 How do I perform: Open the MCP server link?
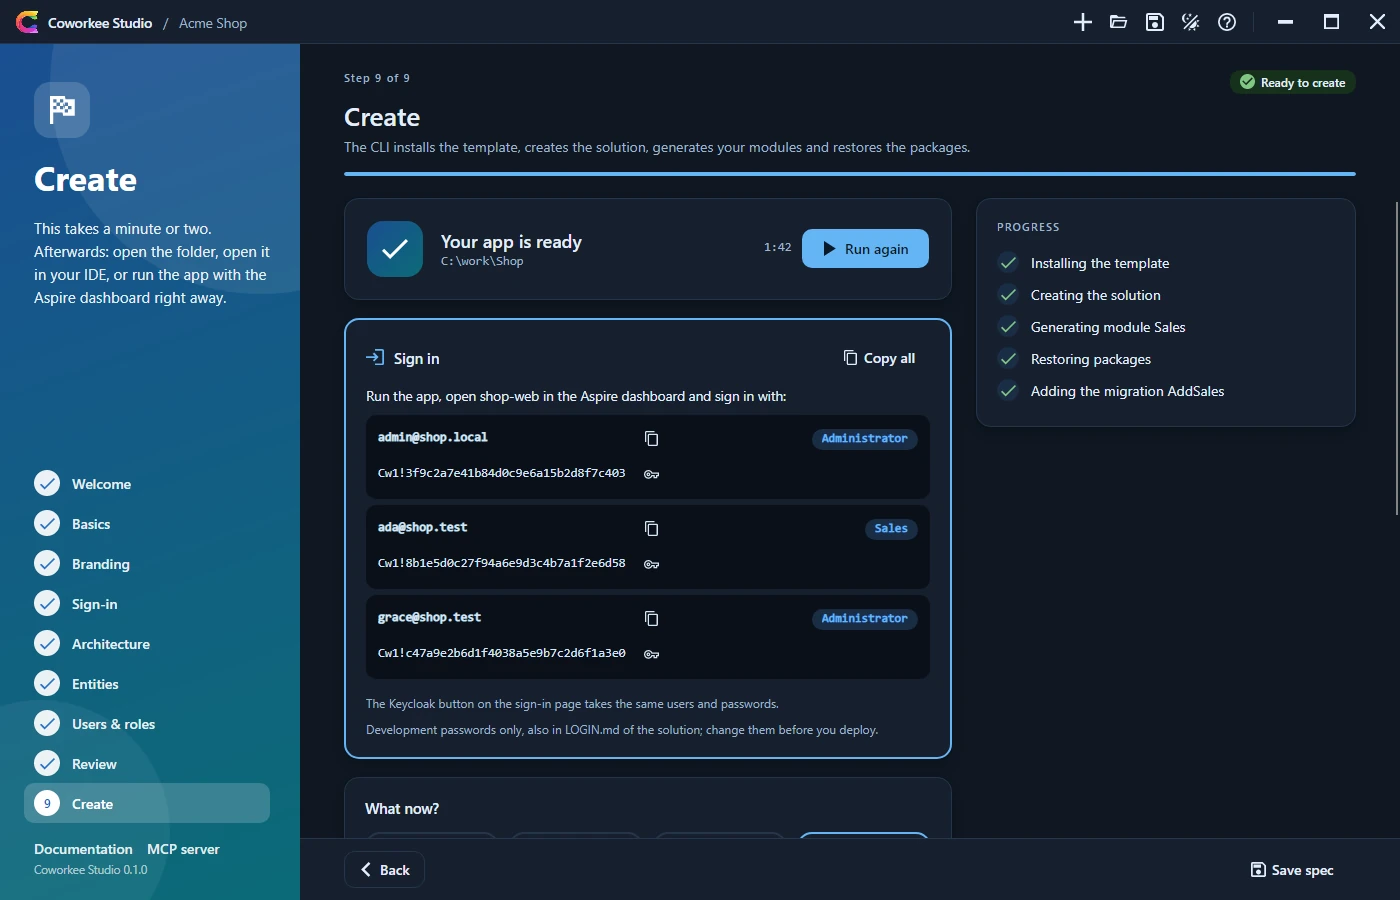(183, 849)
